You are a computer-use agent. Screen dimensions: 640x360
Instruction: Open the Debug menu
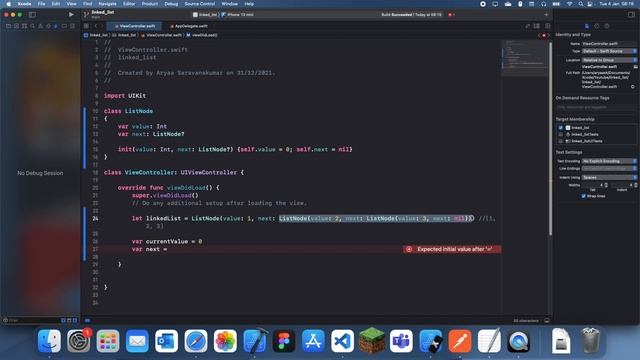click(171, 4)
